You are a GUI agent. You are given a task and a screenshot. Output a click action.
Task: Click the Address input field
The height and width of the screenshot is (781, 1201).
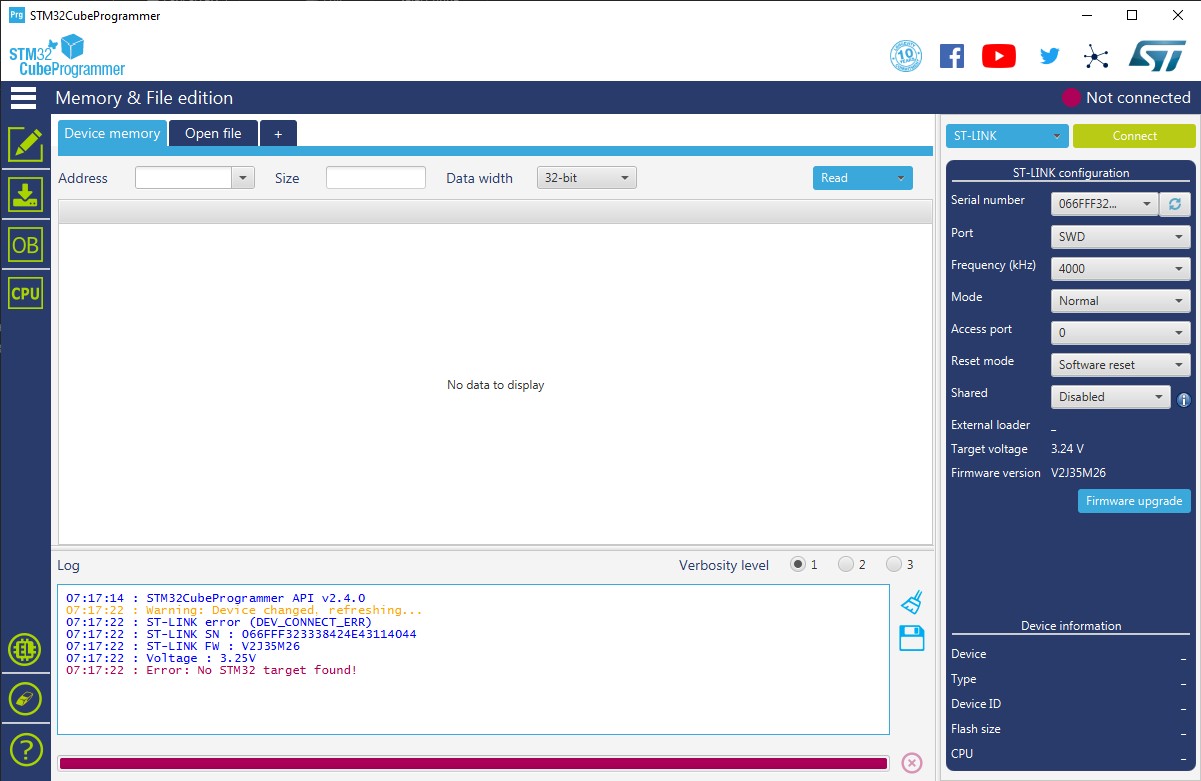[x=184, y=178]
